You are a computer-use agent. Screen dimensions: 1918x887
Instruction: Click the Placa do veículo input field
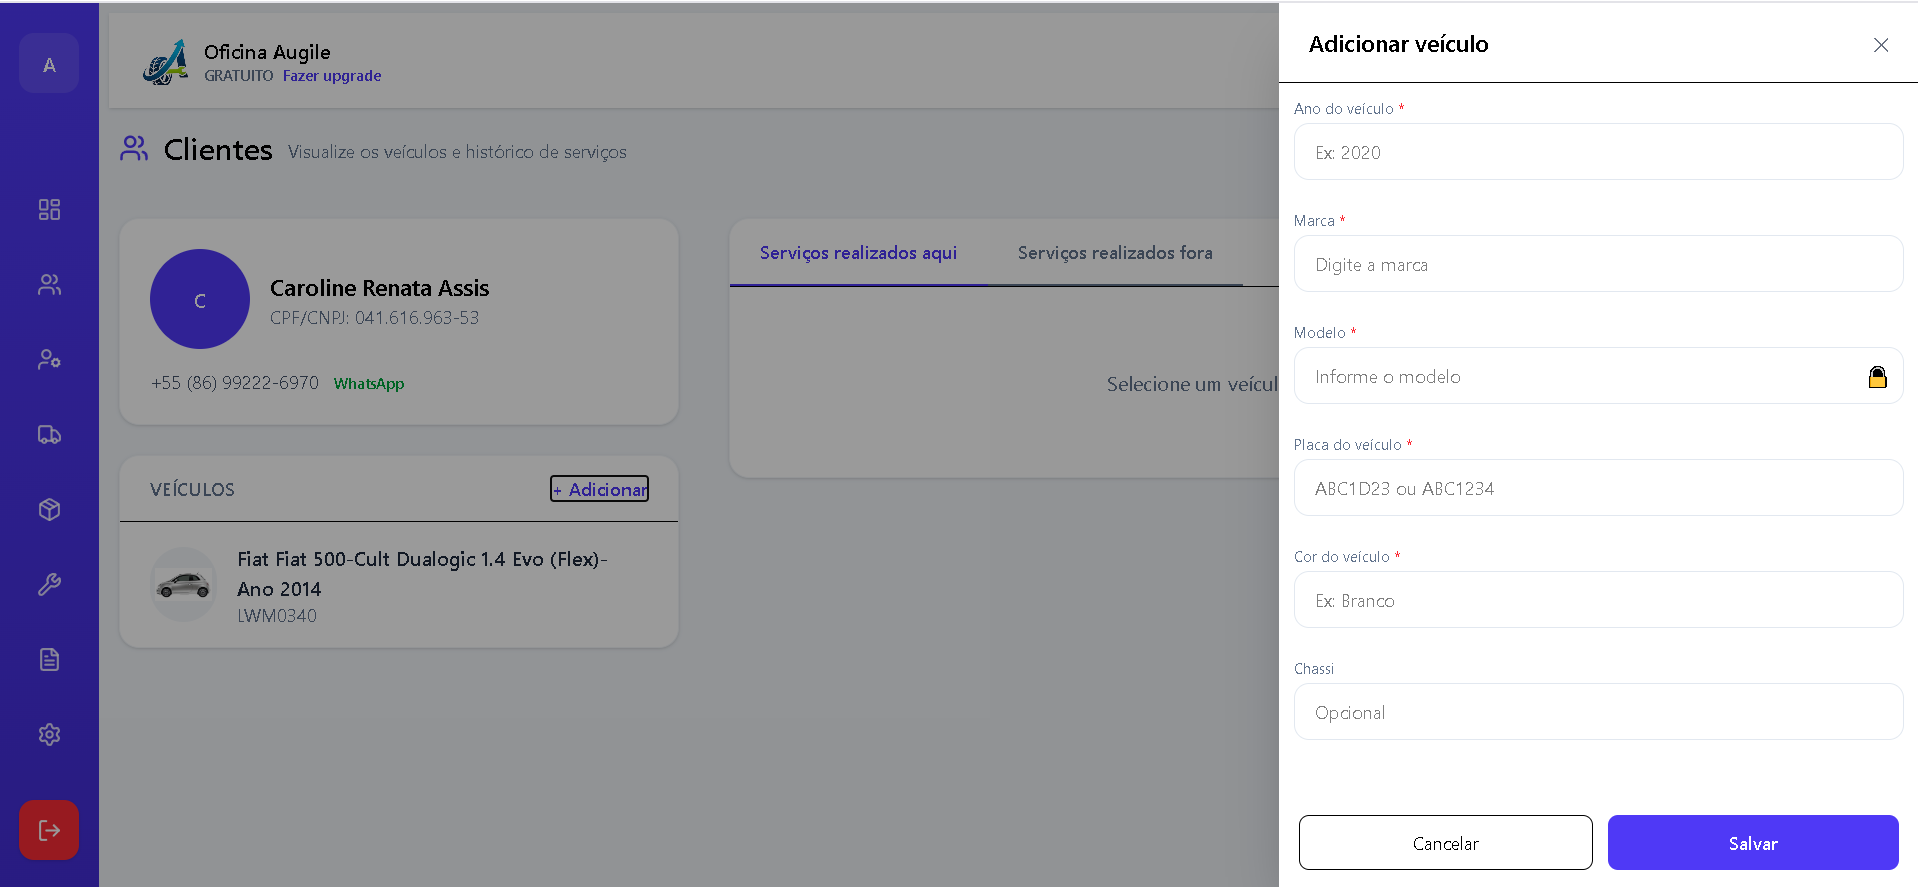tap(1598, 488)
